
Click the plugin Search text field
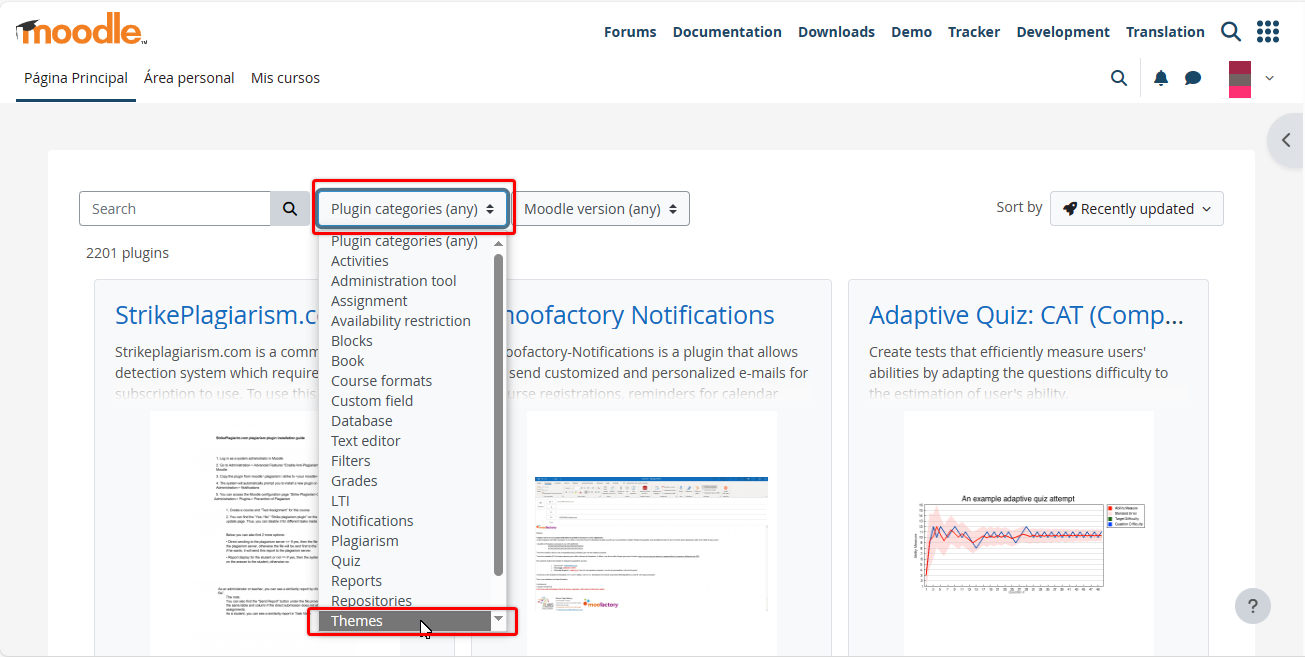175,209
